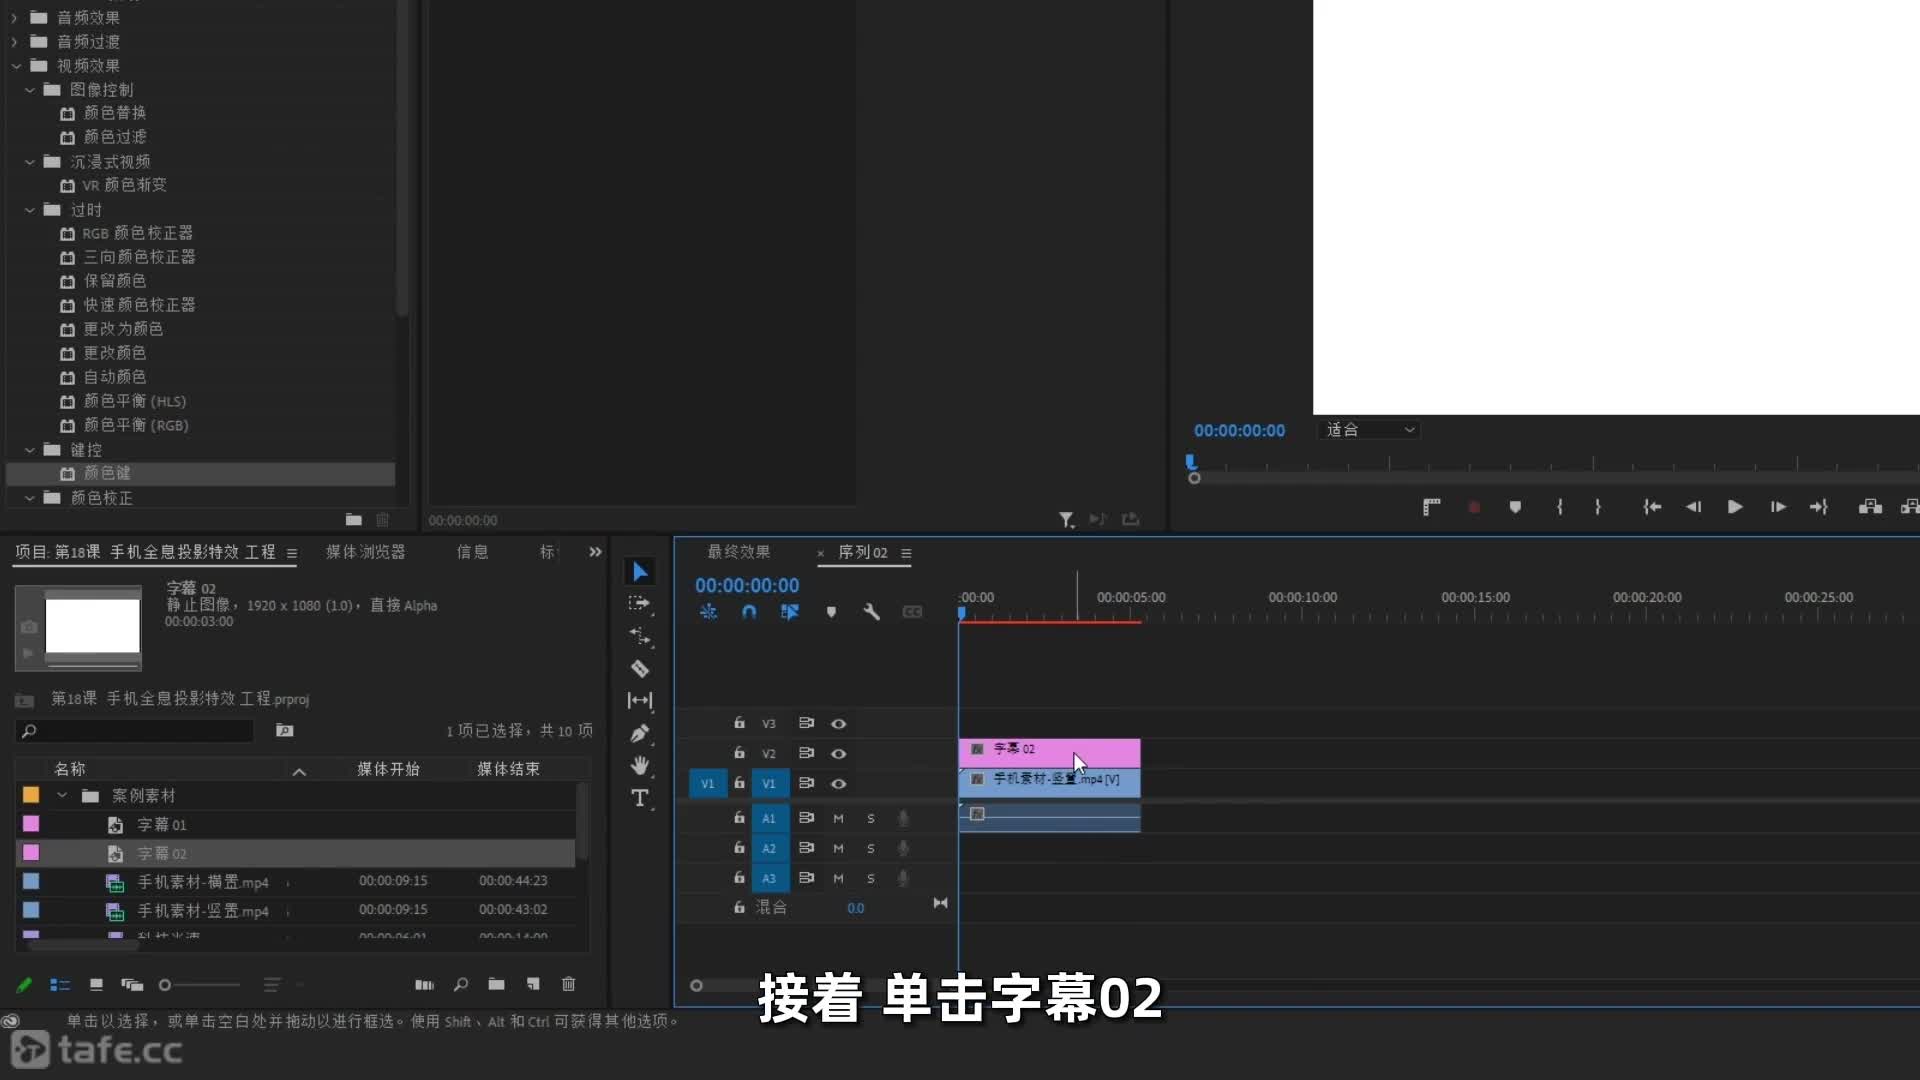The height and width of the screenshot is (1080, 1920).
Task: Select the Pen tool
Action: pyautogui.click(x=640, y=733)
